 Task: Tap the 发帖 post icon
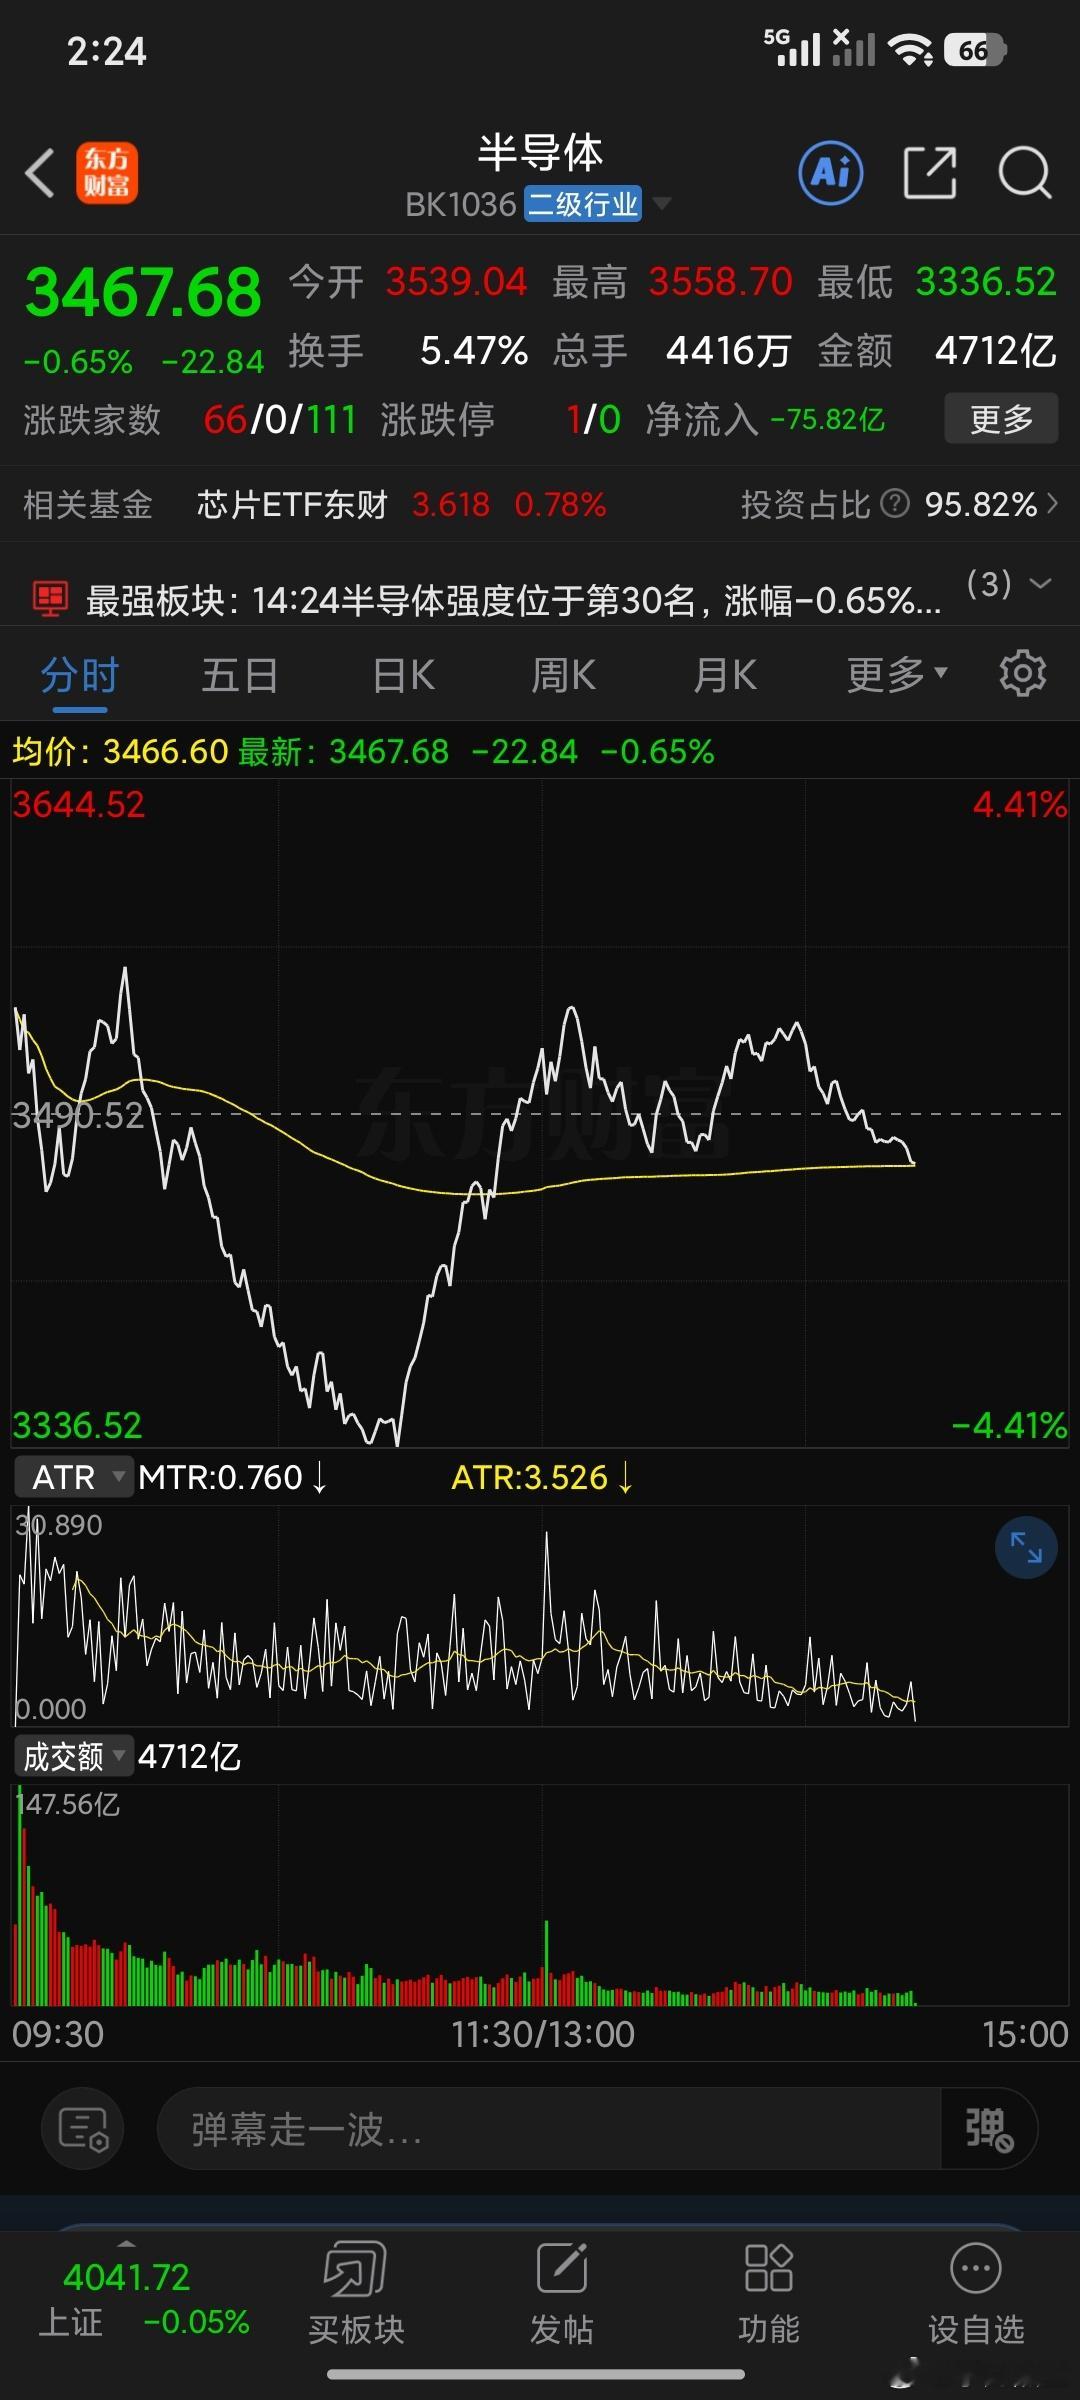(562, 2267)
